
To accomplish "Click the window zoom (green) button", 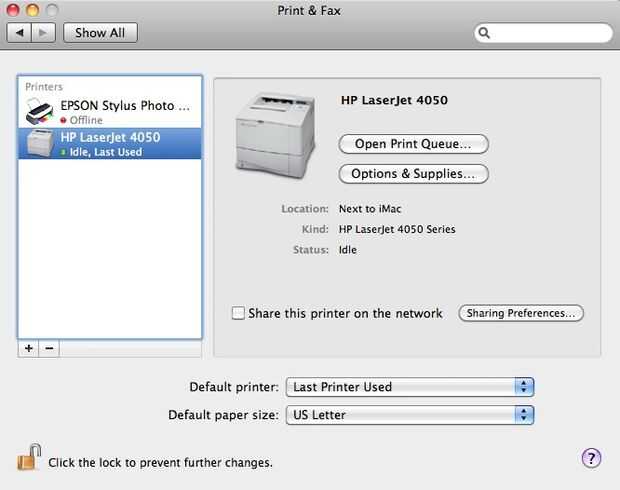I will [x=52, y=10].
